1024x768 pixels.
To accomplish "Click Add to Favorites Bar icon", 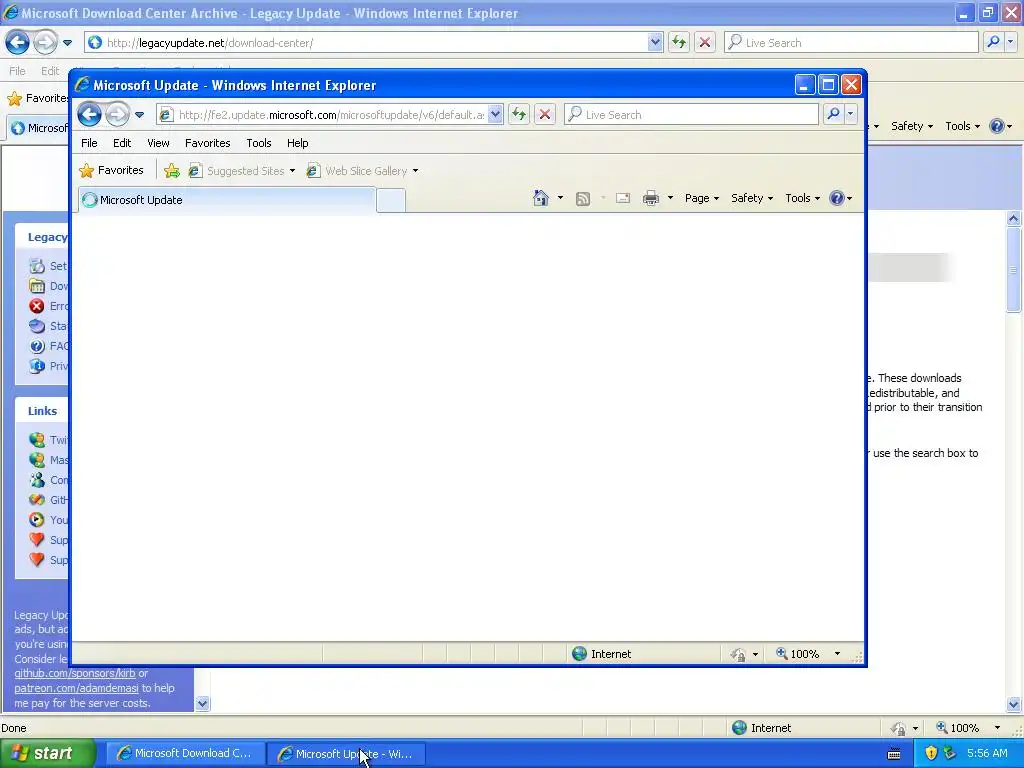I will [172, 170].
